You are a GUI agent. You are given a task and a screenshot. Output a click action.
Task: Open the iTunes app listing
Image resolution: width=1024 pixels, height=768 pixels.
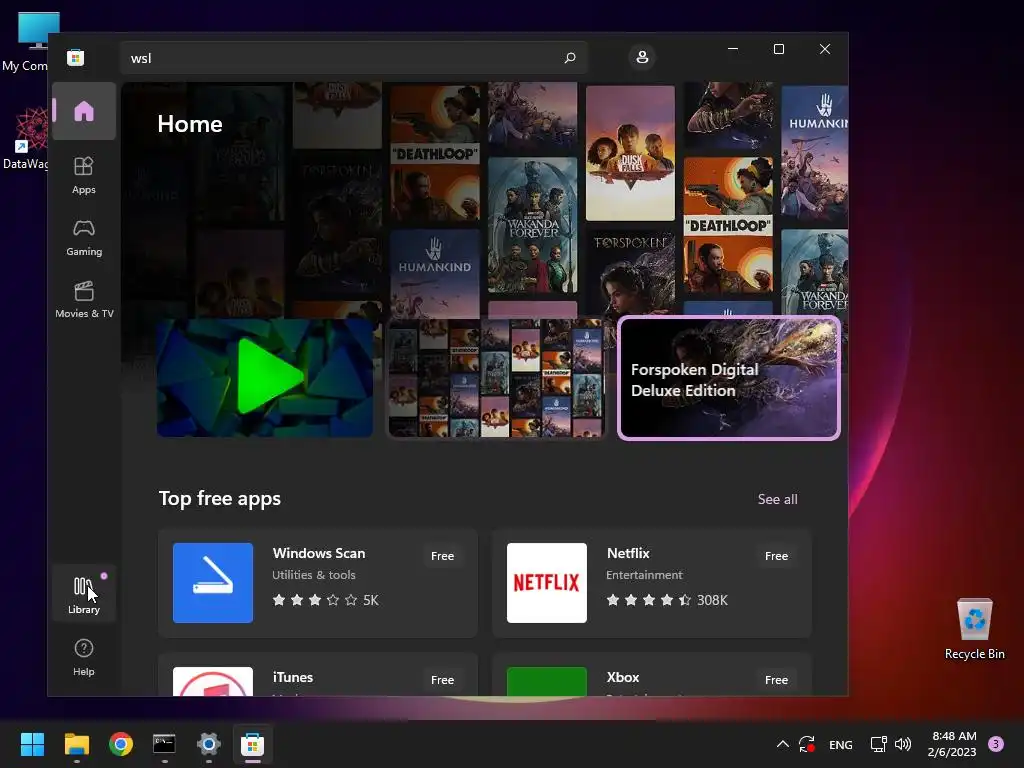click(x=317, y=674)
